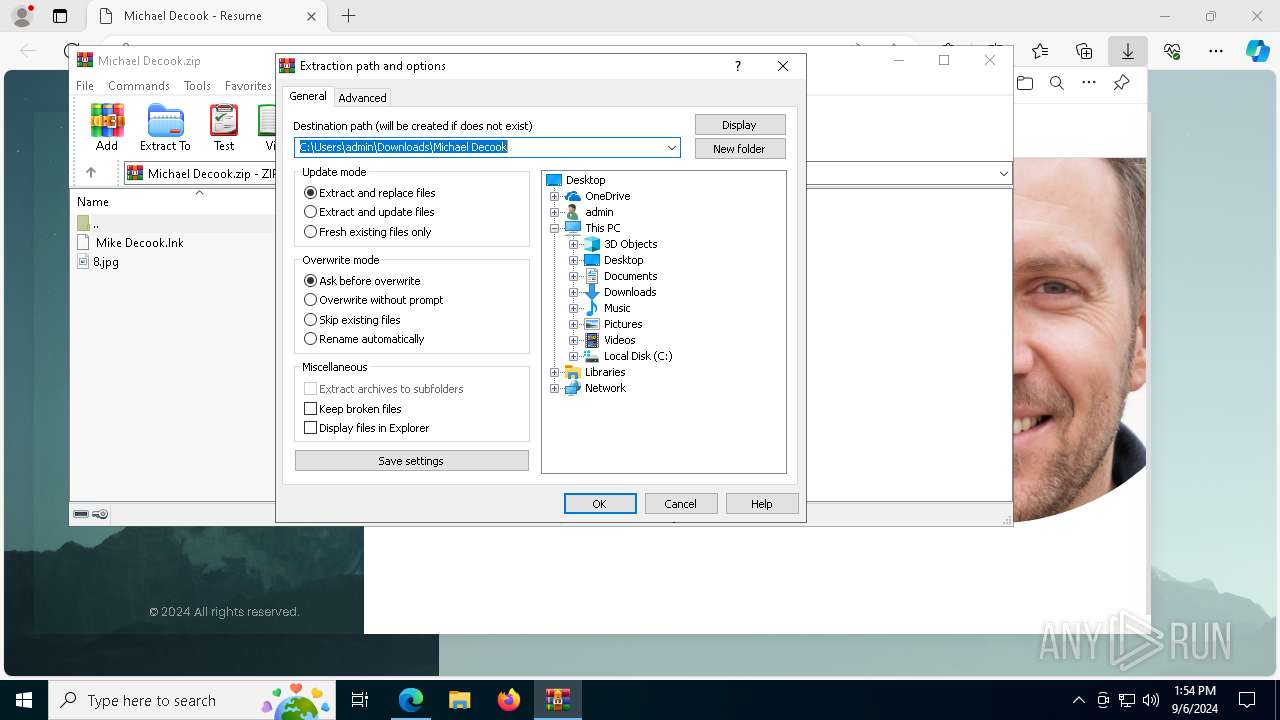Open a new tab in Edge
The width and height of the screenshot is (1280, 720).
pos(348,16)
